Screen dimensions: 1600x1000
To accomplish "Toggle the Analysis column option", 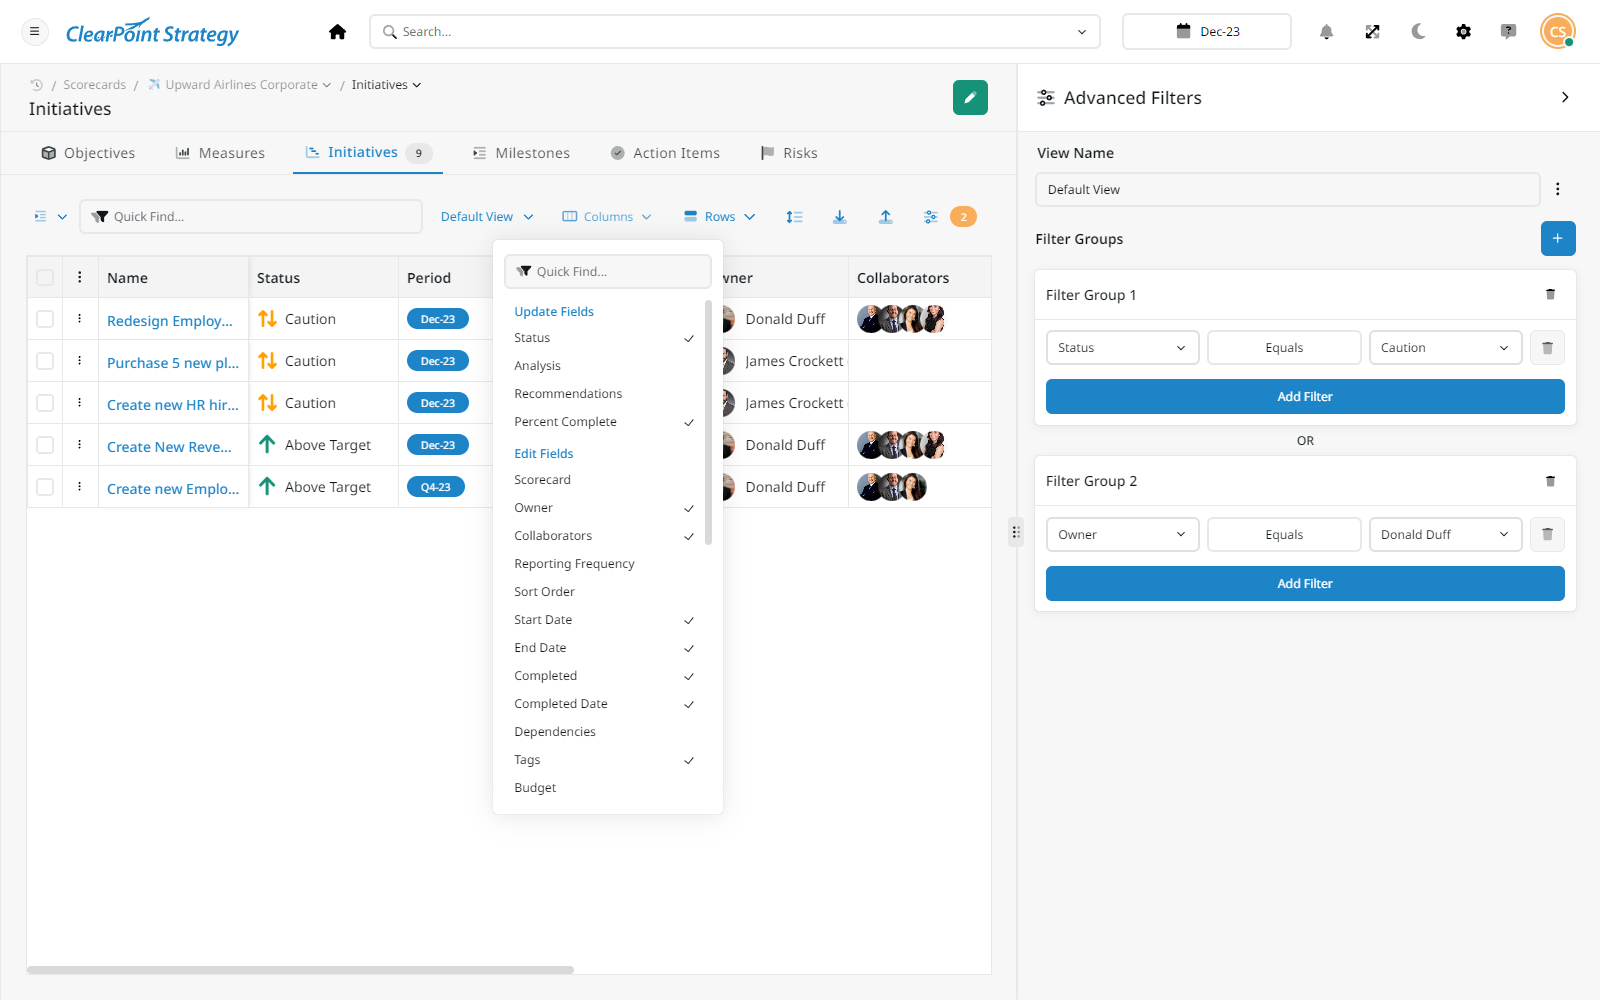I will pyautogui.click(x=603, y=366).
